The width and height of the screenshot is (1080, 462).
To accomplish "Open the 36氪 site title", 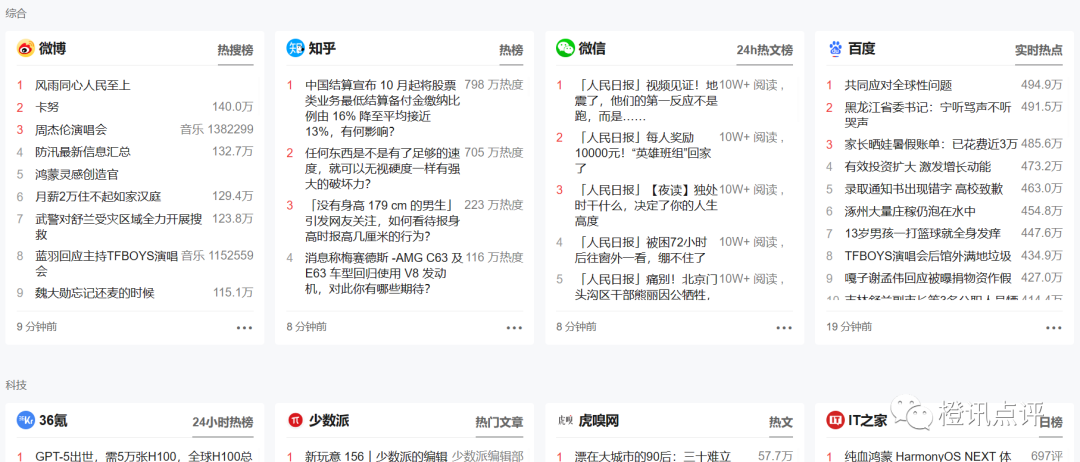I will (x=53, y=421).
